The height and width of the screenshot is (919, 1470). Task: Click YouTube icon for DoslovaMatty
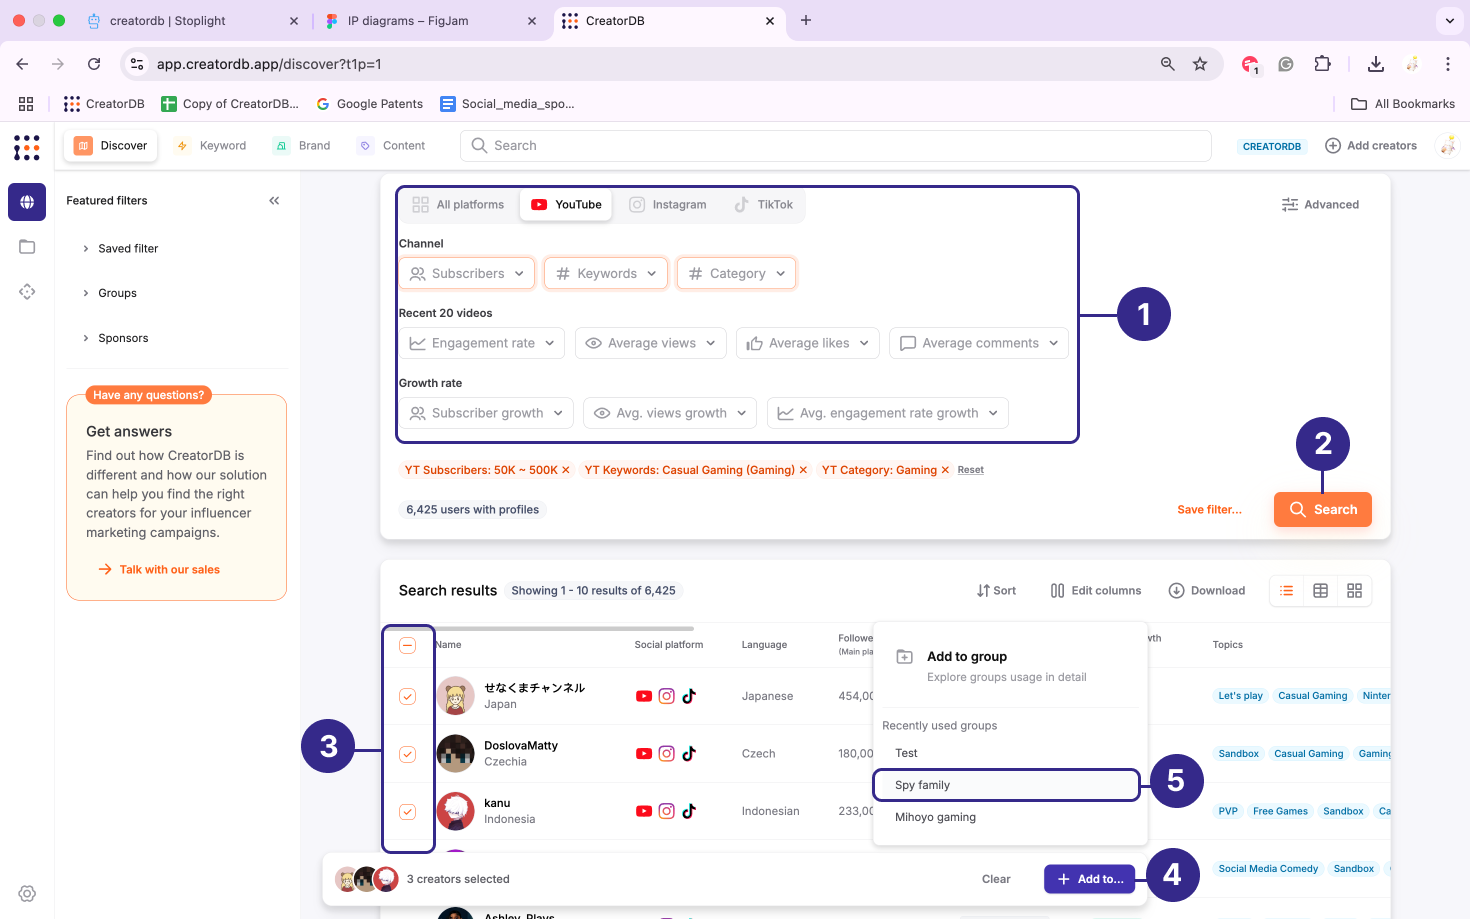point(644,754)
